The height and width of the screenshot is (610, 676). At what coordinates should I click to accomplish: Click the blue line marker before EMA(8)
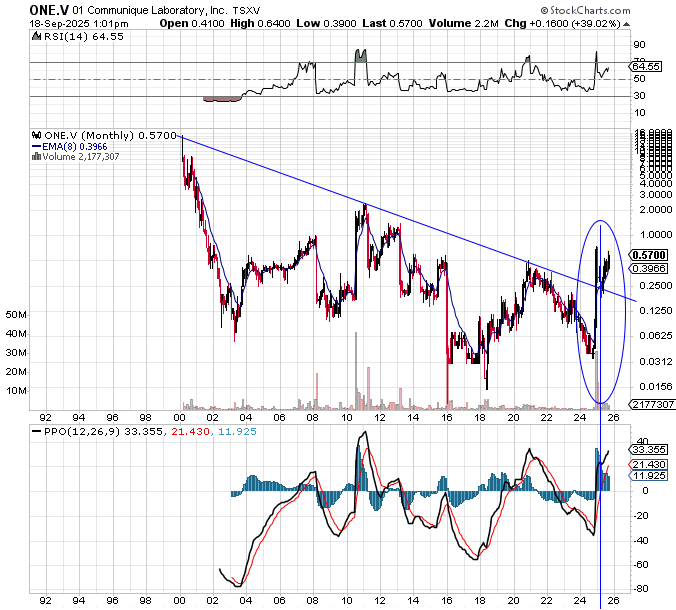[37, 147]
